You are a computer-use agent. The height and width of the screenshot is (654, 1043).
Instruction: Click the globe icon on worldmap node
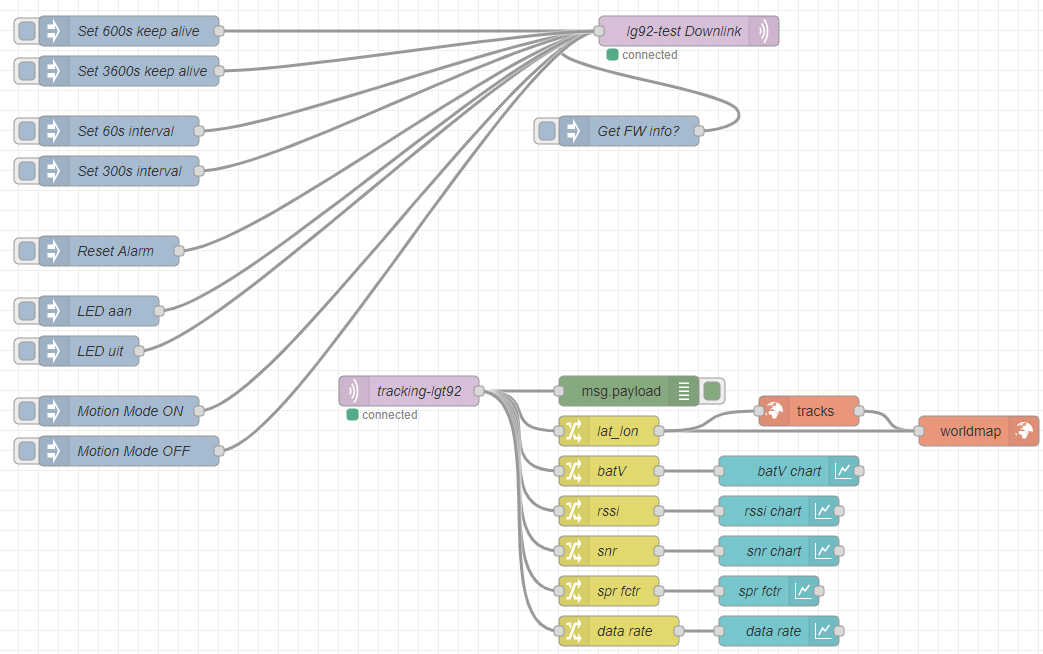(x=1024, y=431)
